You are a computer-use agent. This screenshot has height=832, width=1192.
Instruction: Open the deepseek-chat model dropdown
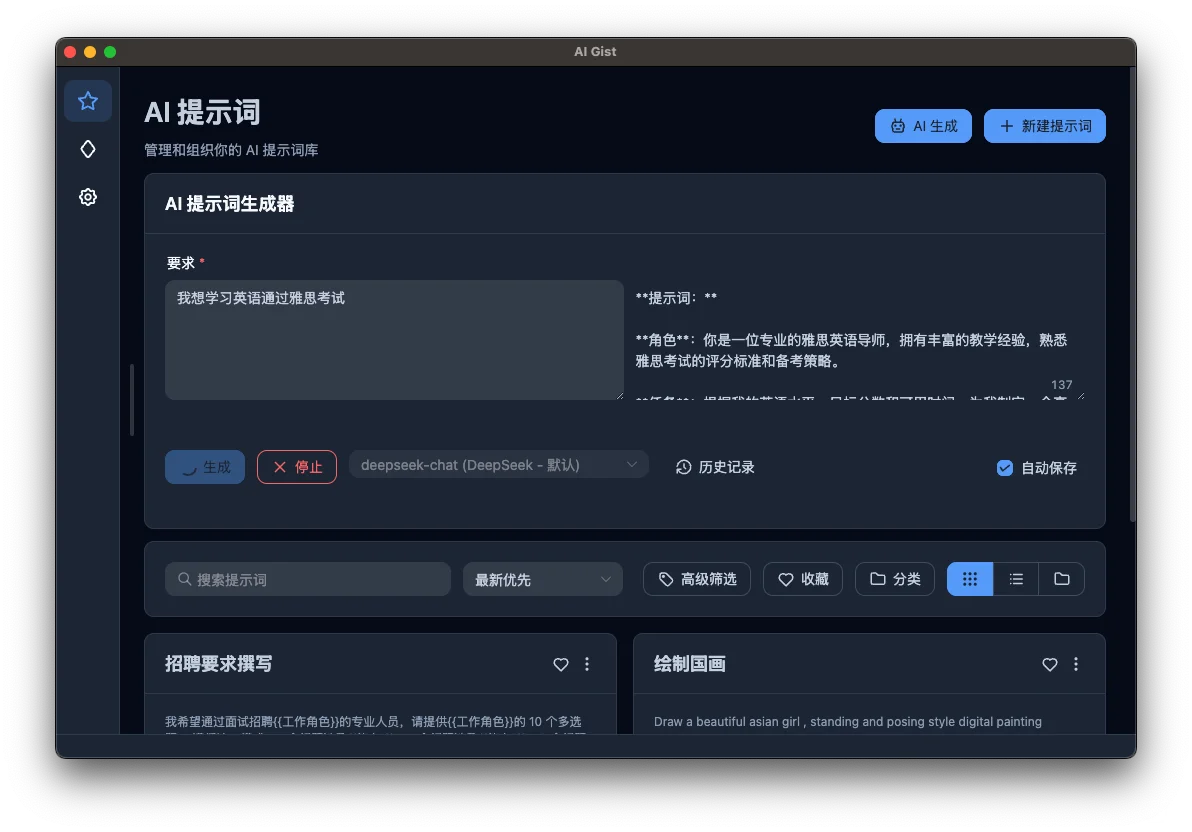498,464
